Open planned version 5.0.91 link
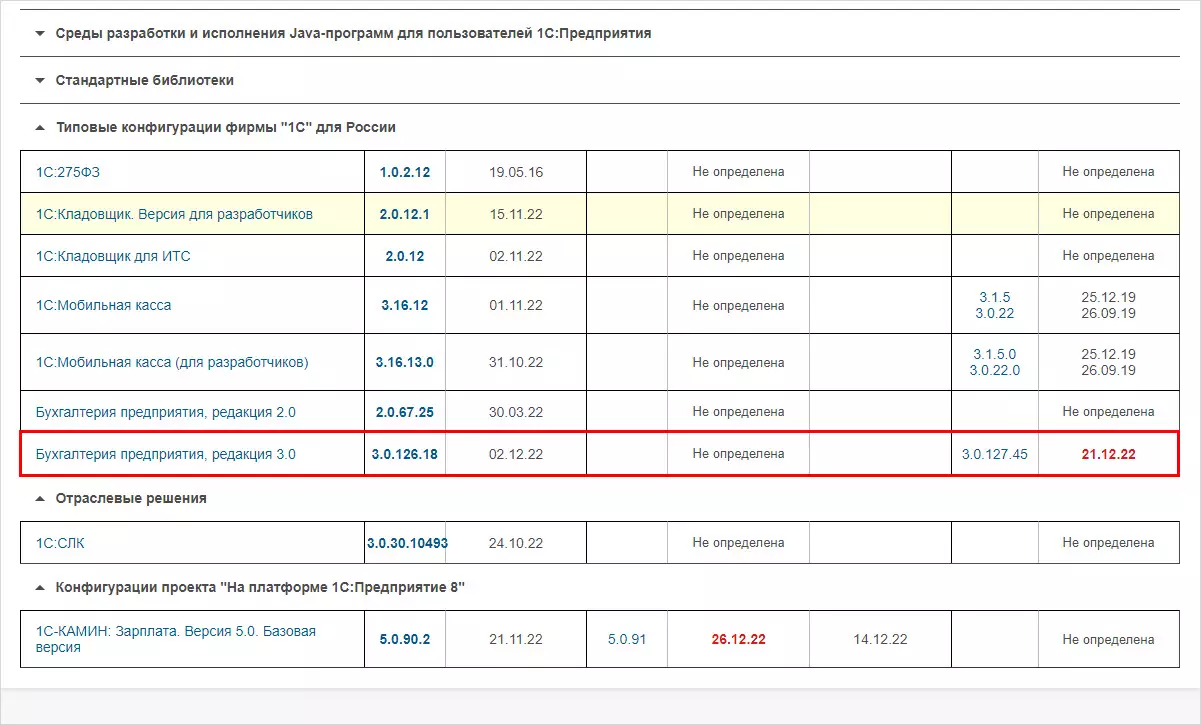Screen dimensions: 1201x725 (627, 639)
